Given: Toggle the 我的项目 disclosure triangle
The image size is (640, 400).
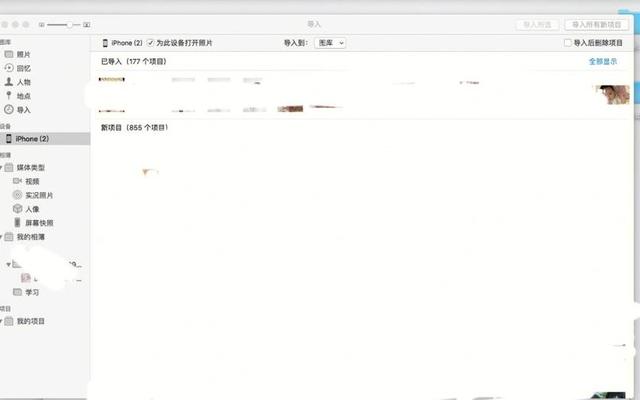Looking at the screenshot, I should (x=1, y=321).
